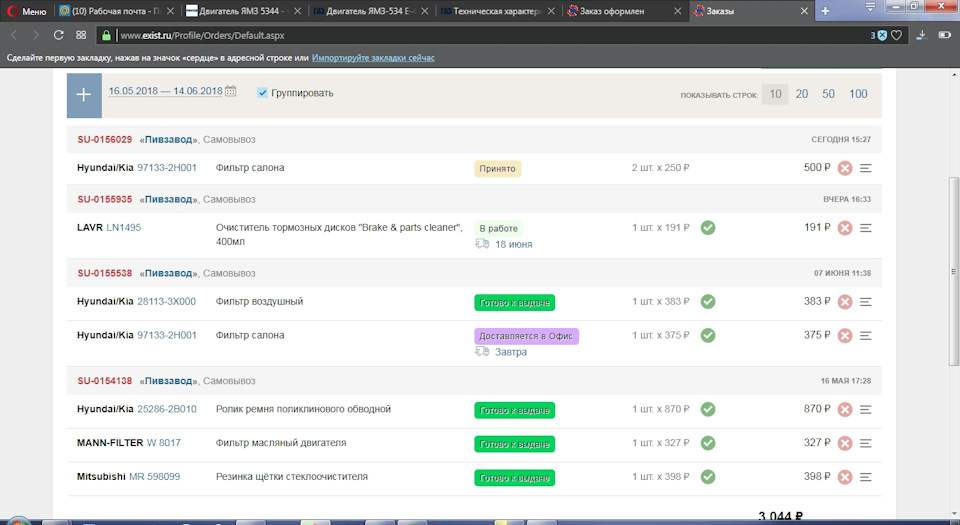The height and width of the screenshot is (525, 960).
Task: Click the Принято status badge
Action: (x=497, y=169)
